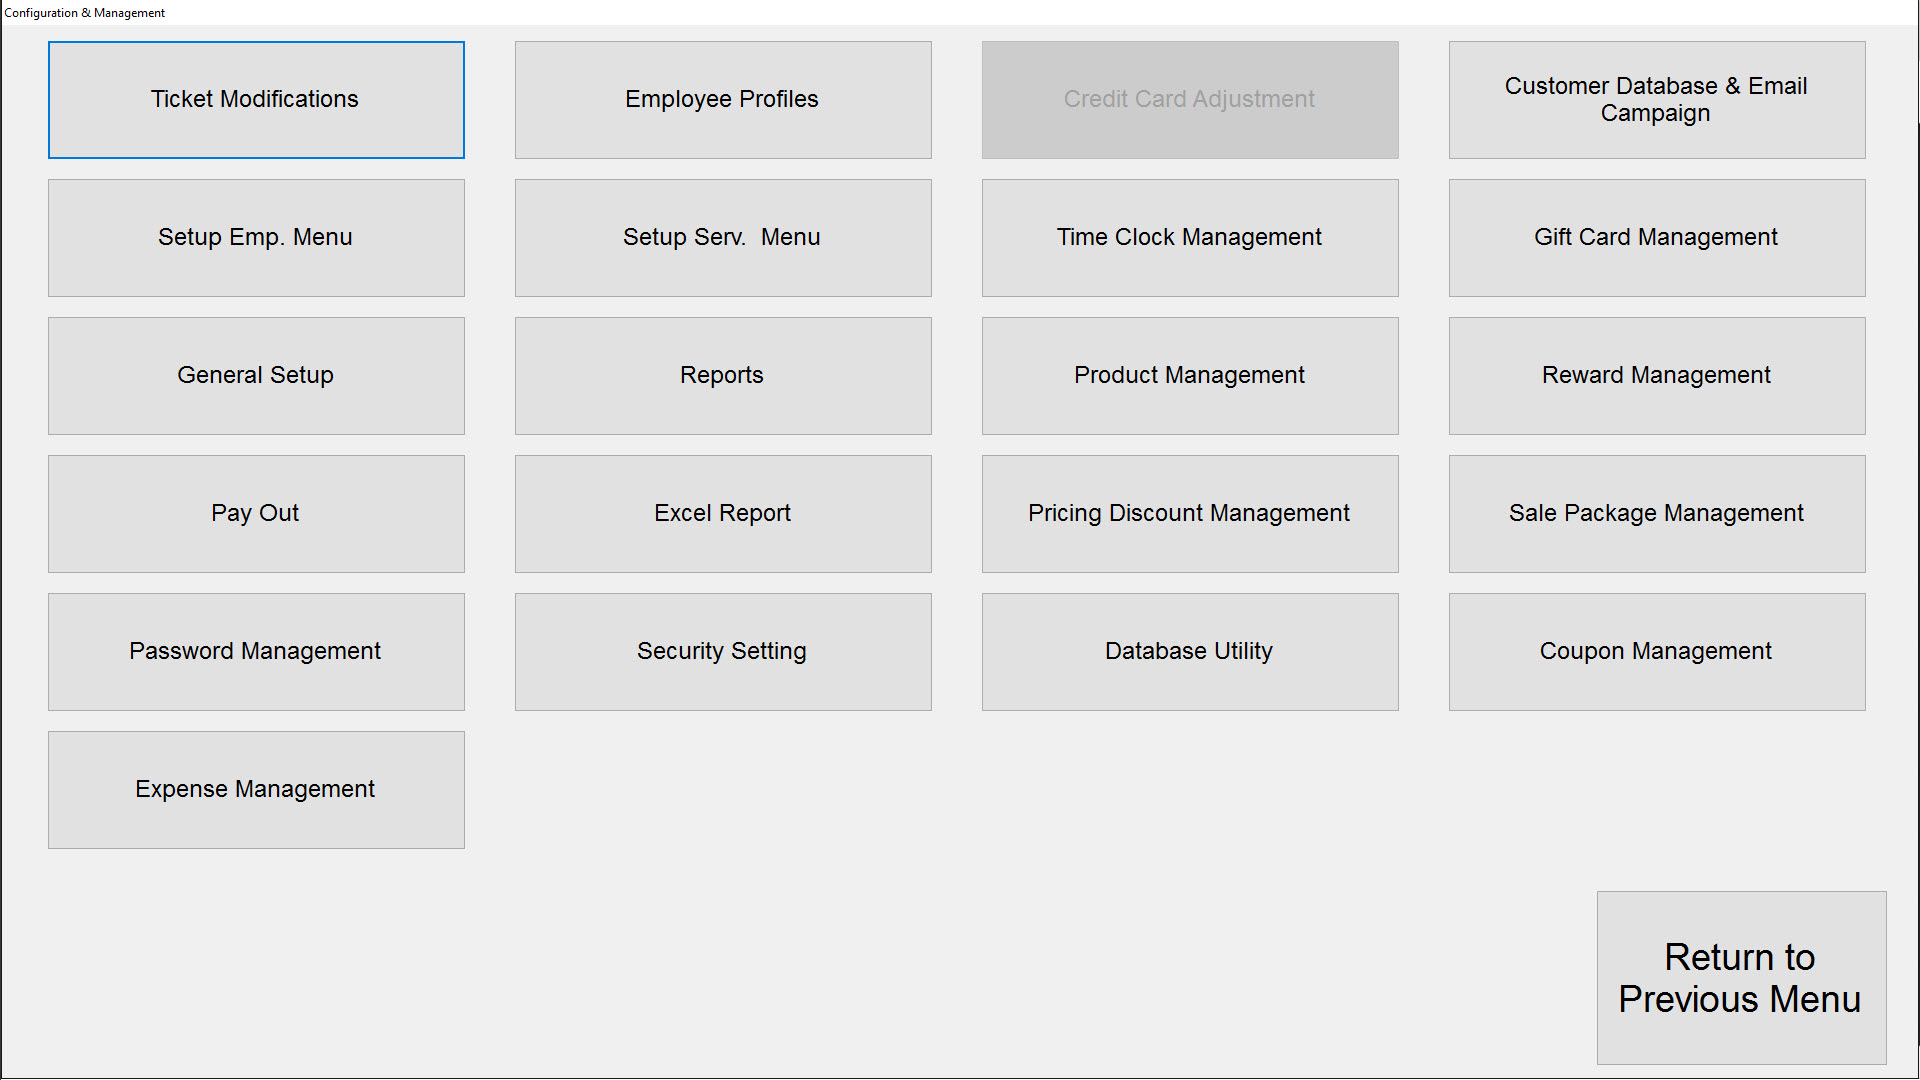Open Ticket Modifications
This screenshot has height=1080, width=1920.
256,100
